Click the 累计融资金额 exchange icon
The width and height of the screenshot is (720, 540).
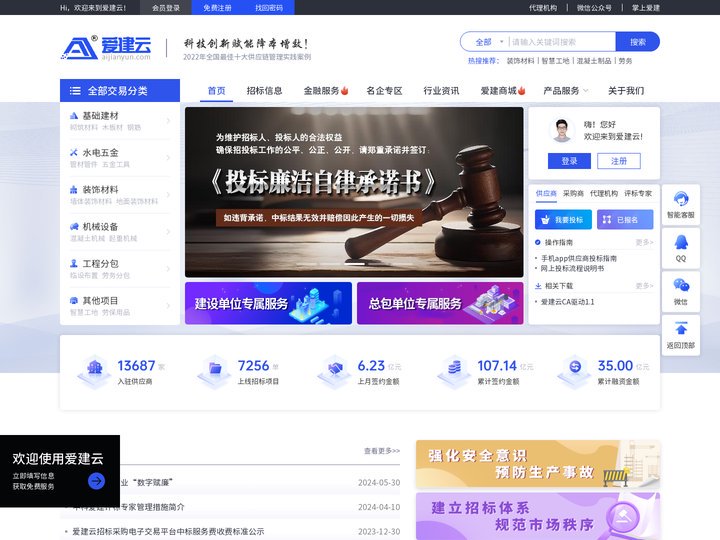coord(574,370)
